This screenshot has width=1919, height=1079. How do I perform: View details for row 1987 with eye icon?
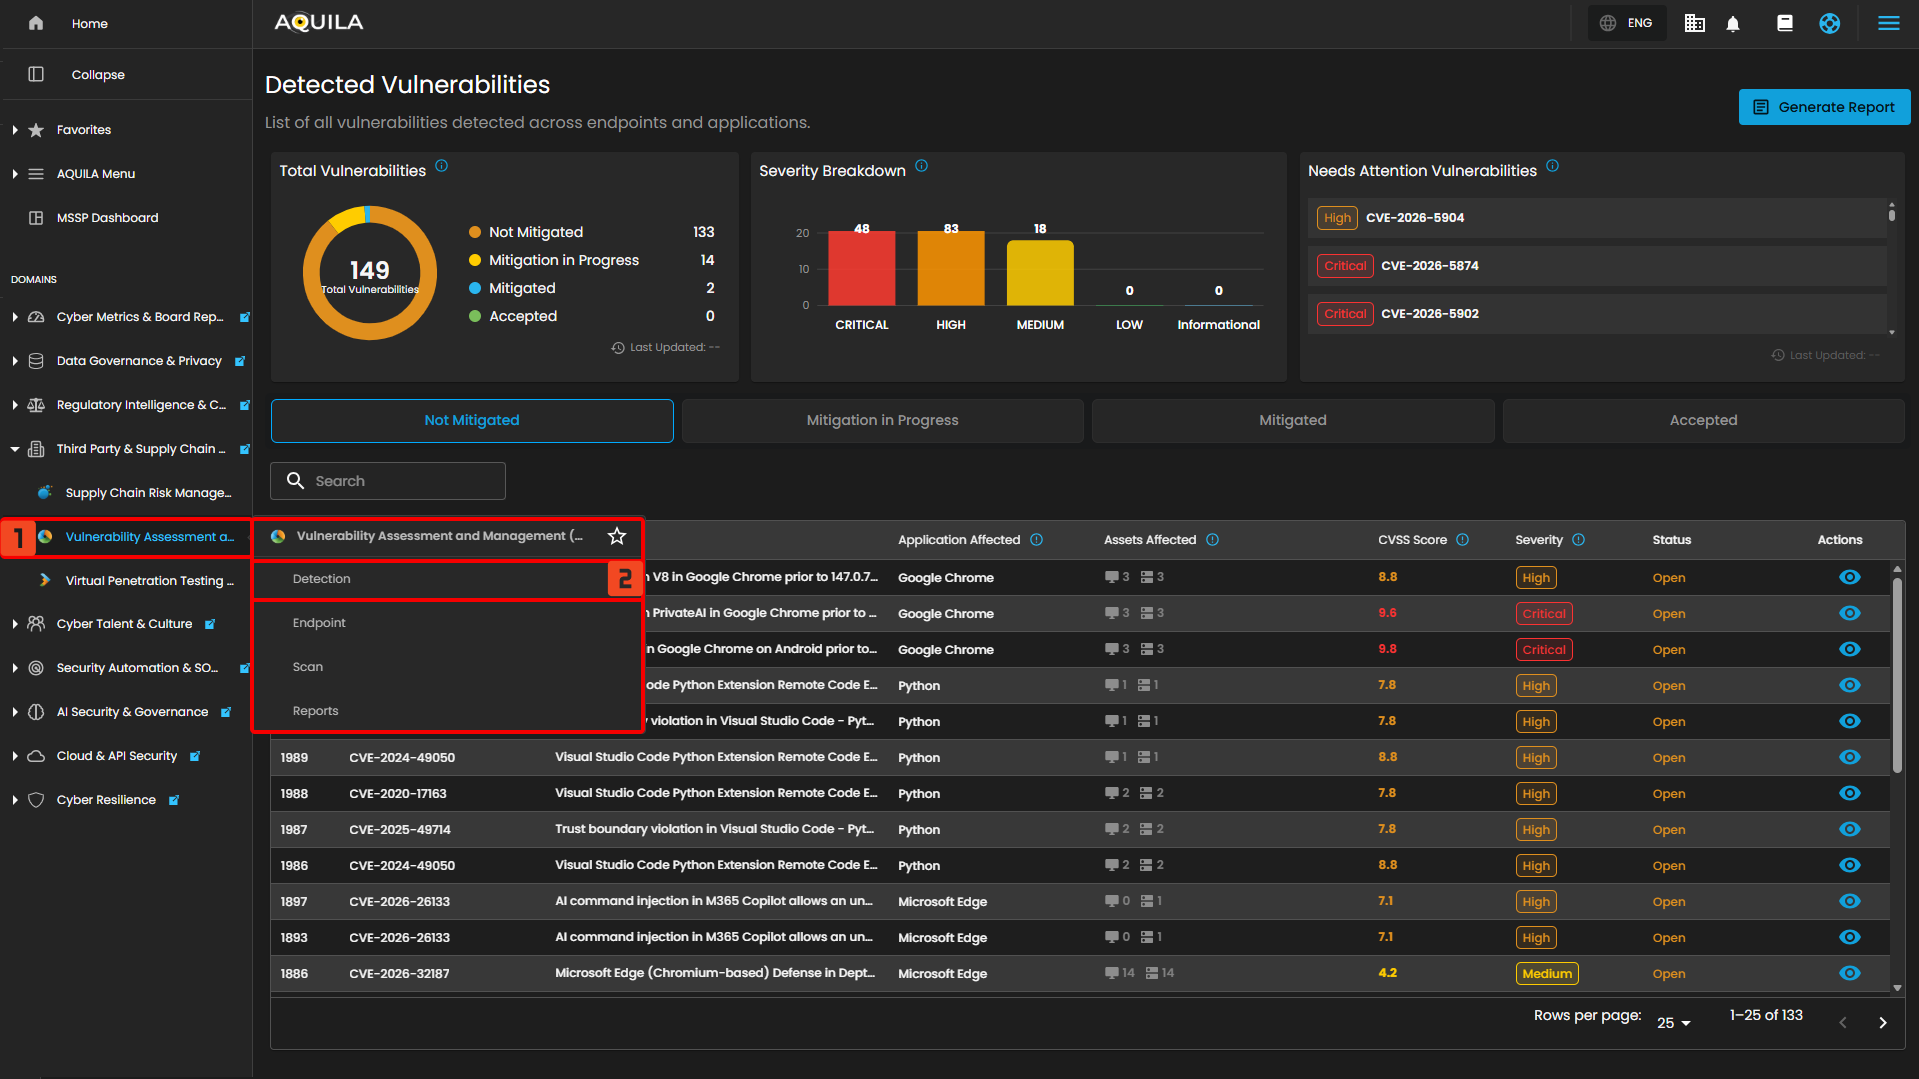(x=1849, y=829)
